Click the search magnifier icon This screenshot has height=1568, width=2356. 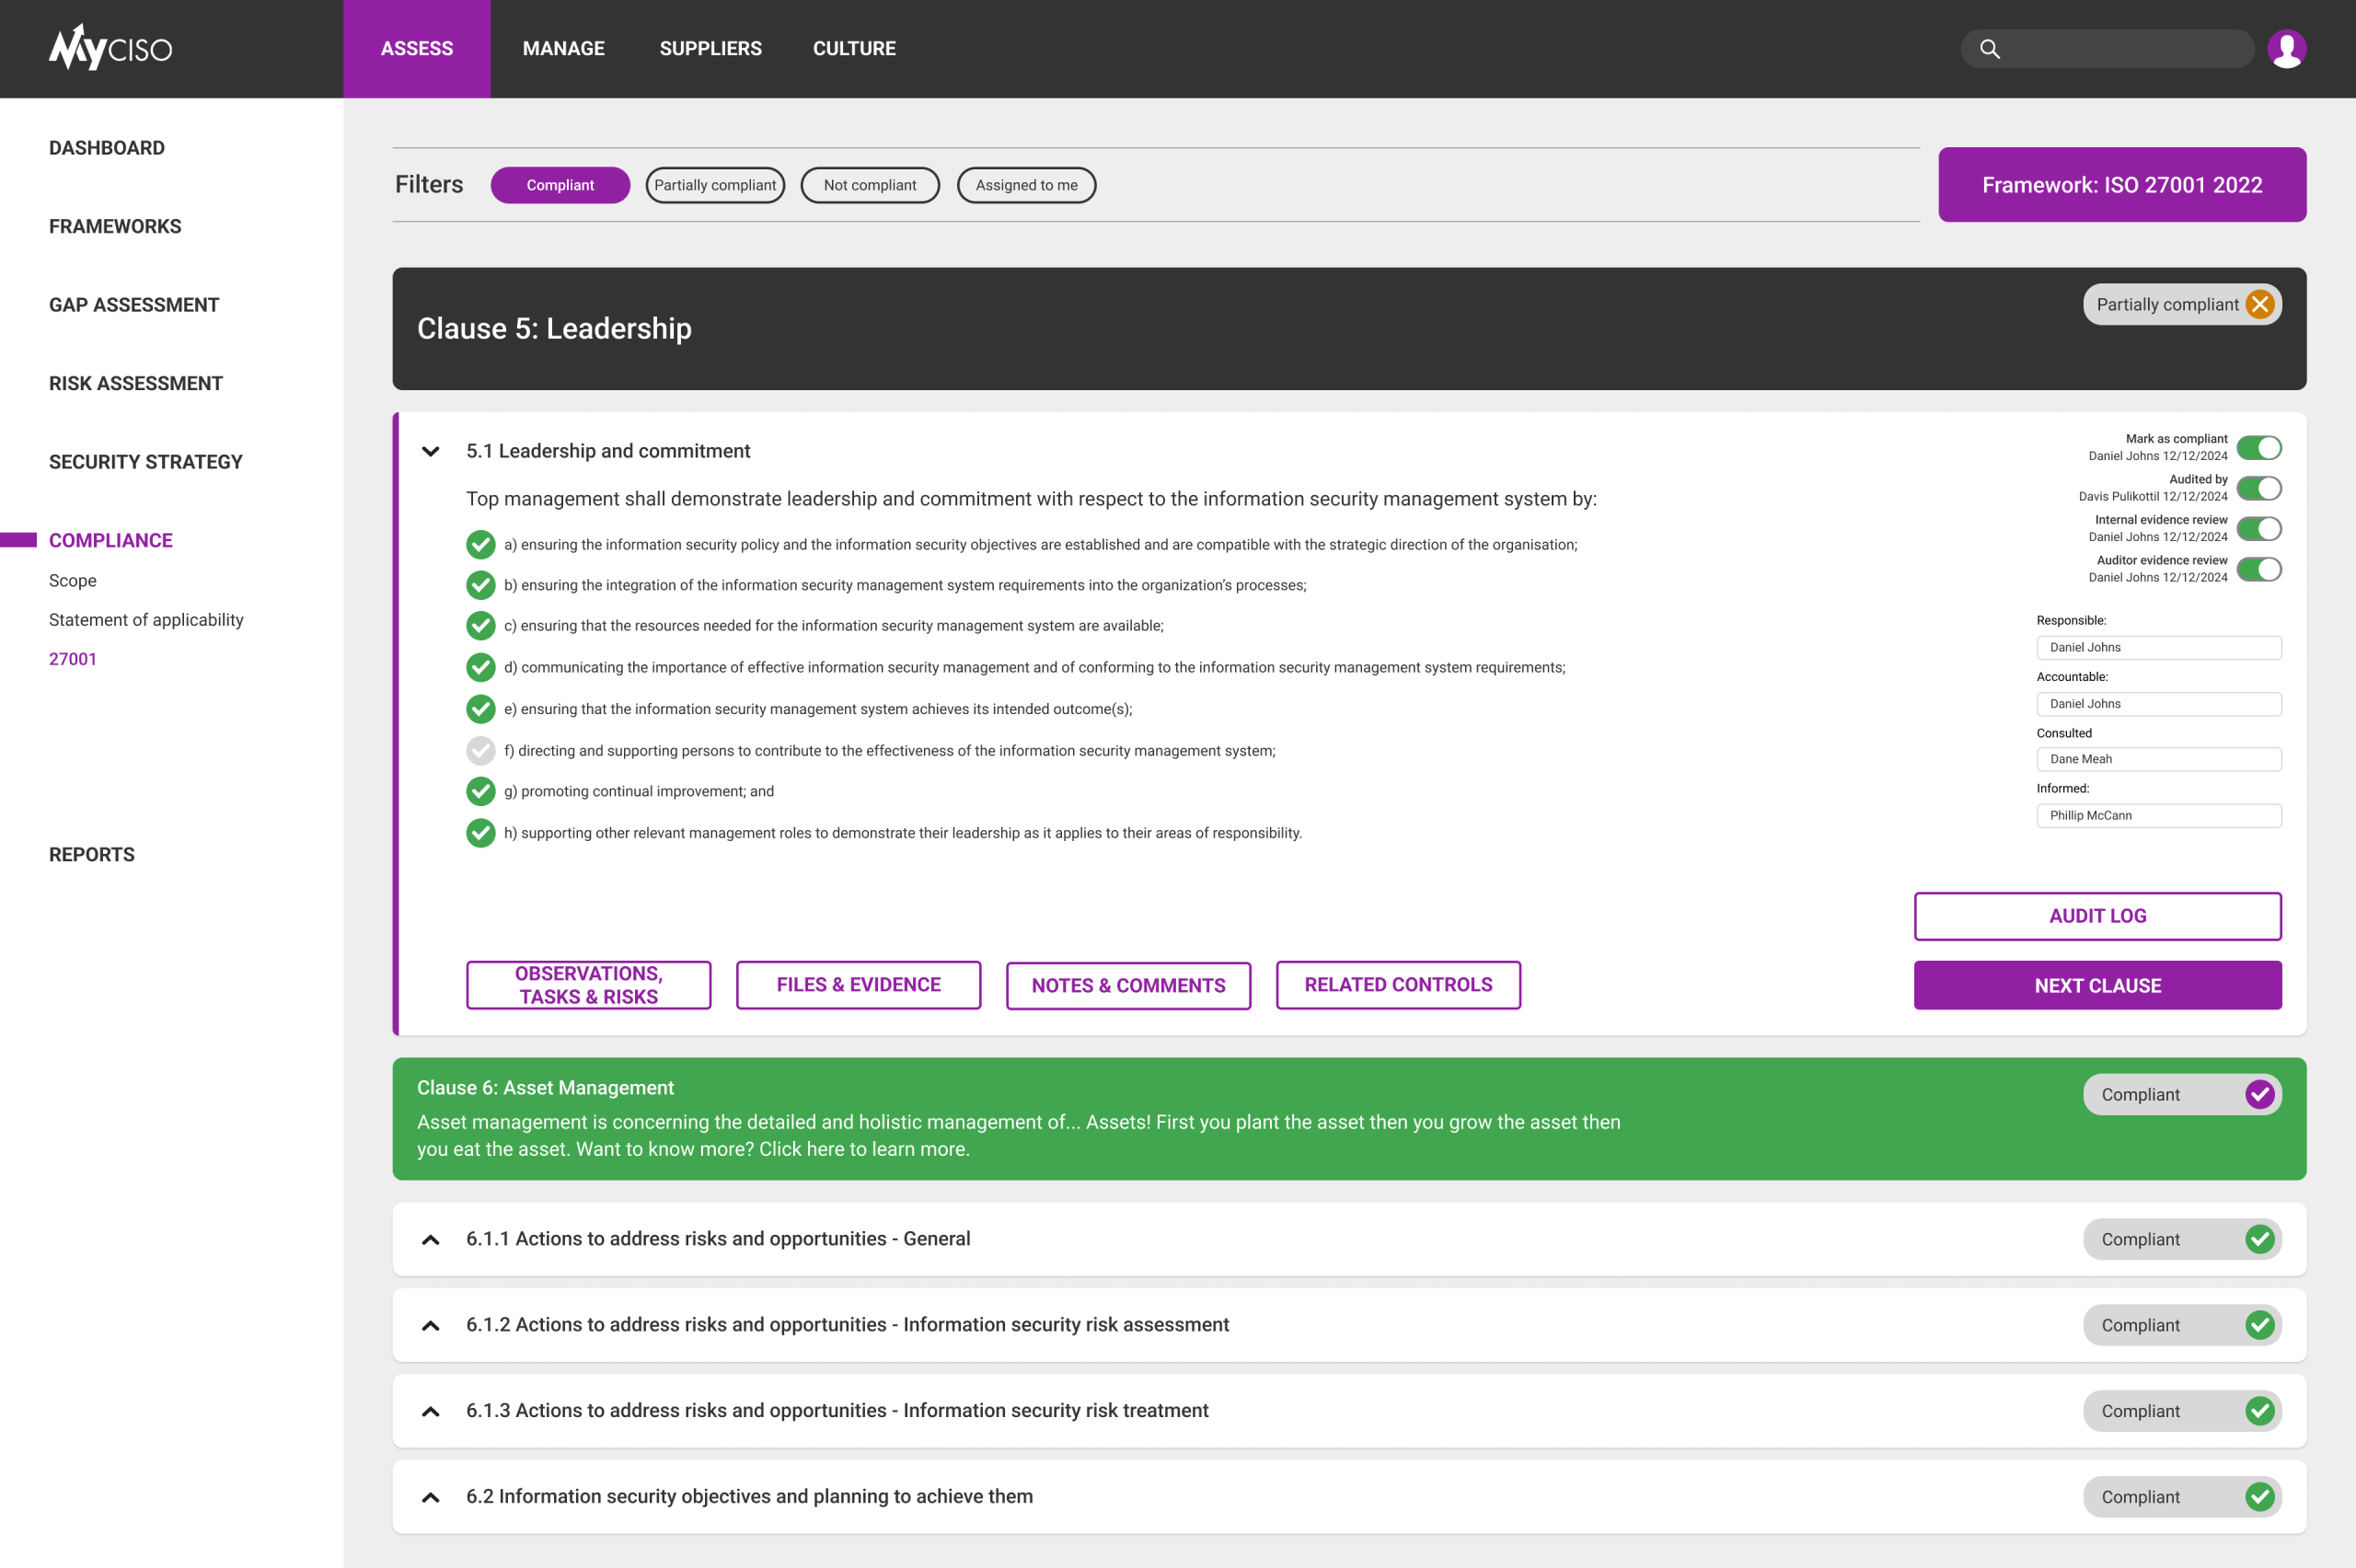click(1989, 49)
